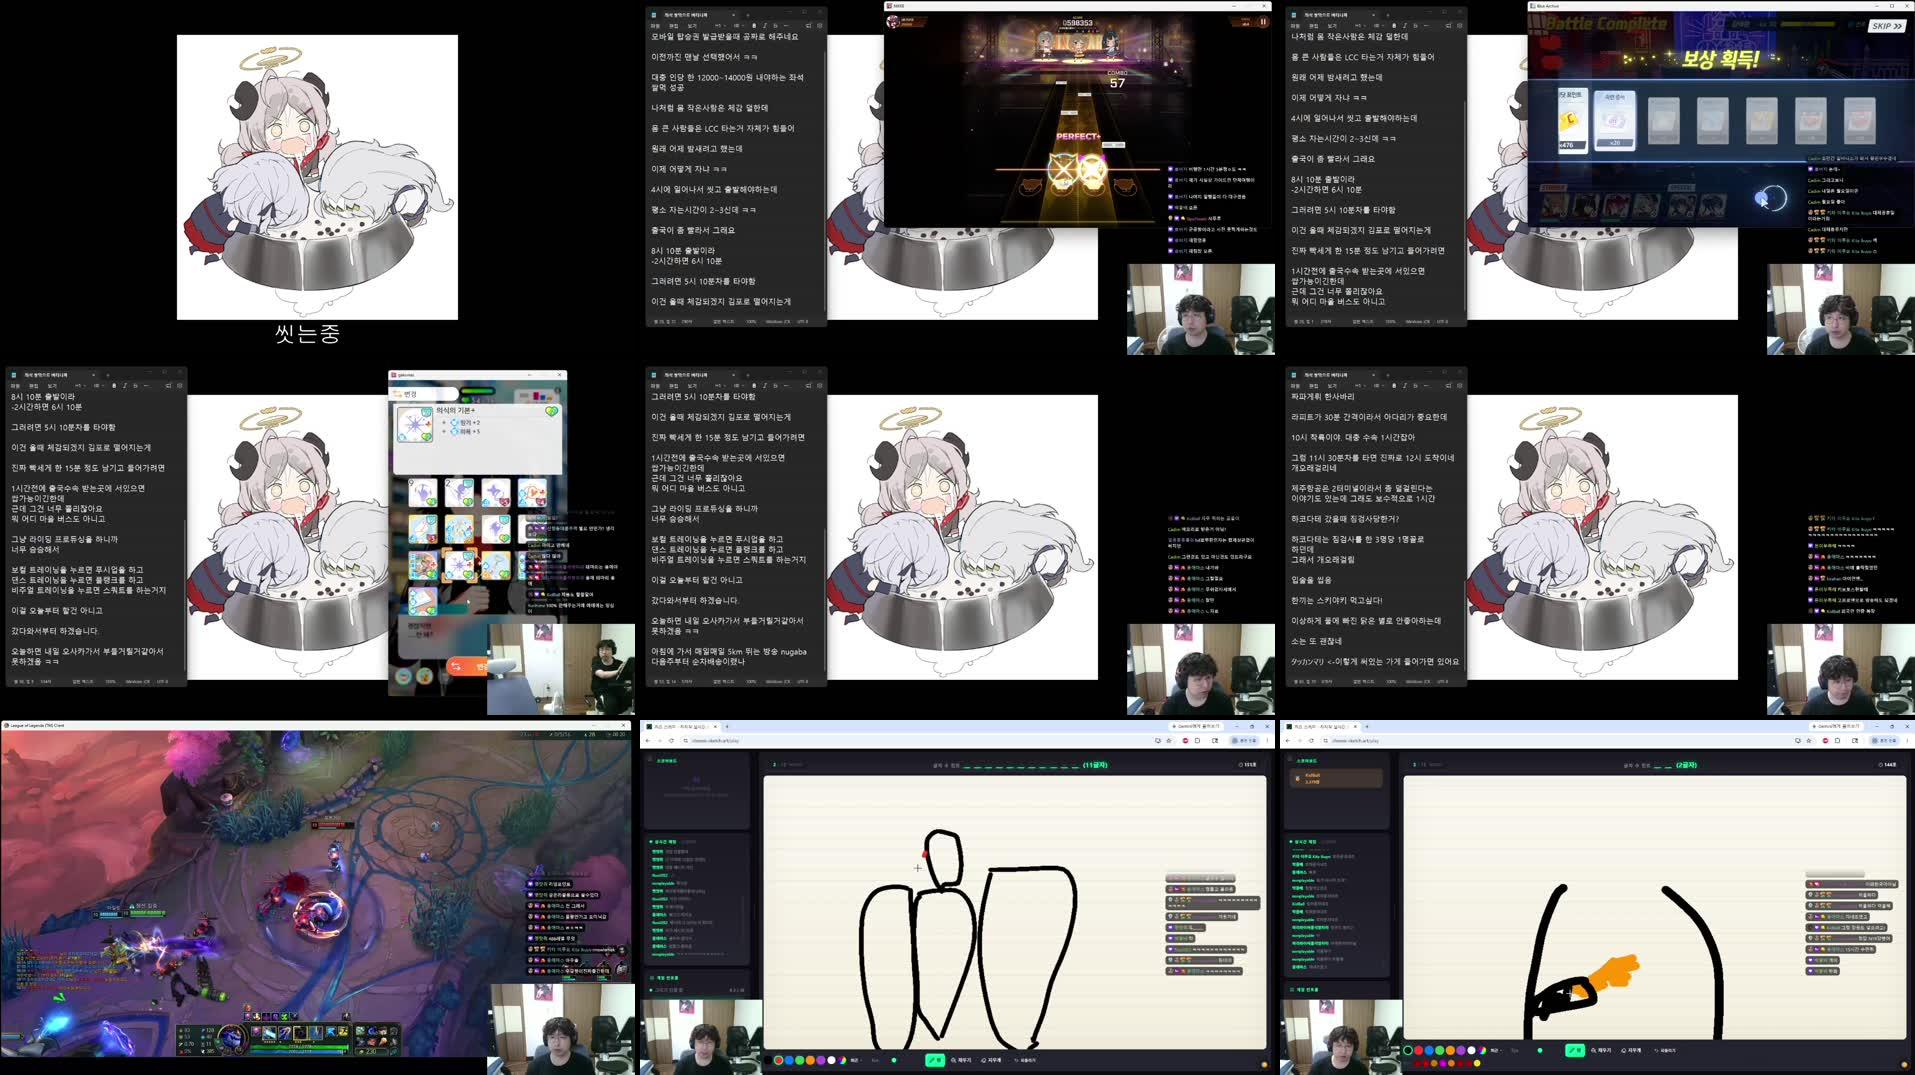The height and width of the screenshot is (1075, 1915).
Task: Open the Chrome menu in 11글자 sketch browser
Action: coord(1267,741)
